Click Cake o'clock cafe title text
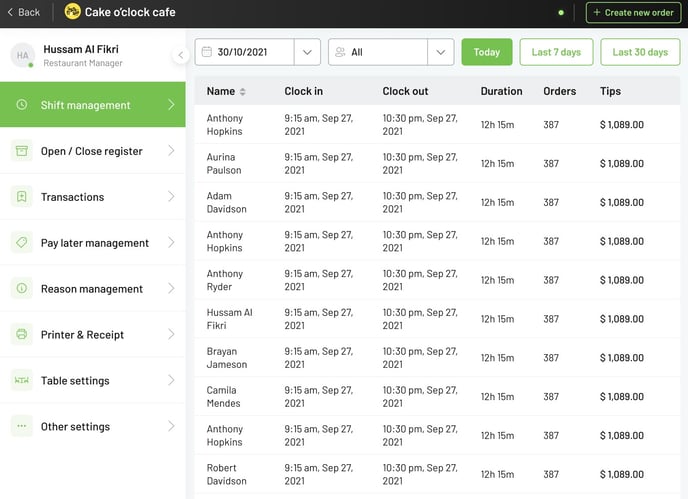 point(130,12)
